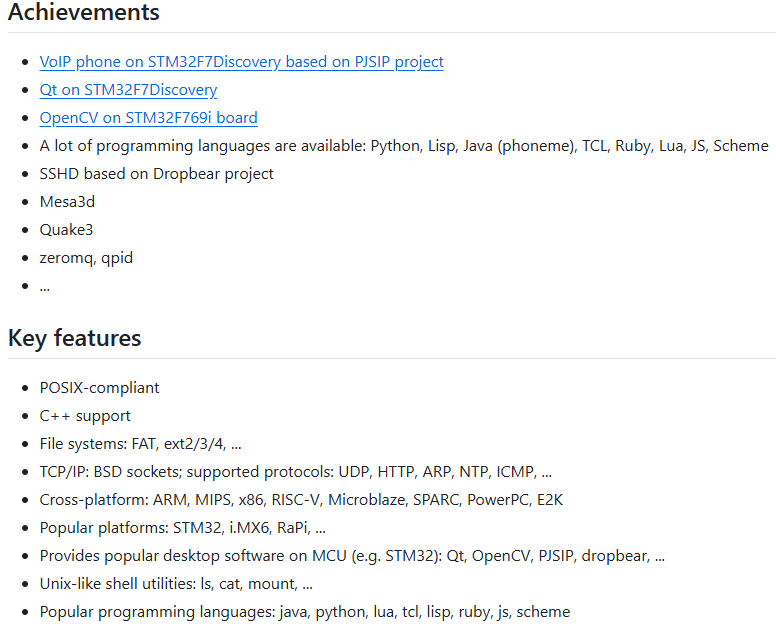776x629 pixels.
Task: Click the 'Popular programming languages: java, python' line
Action: click(x=304, y=612)
